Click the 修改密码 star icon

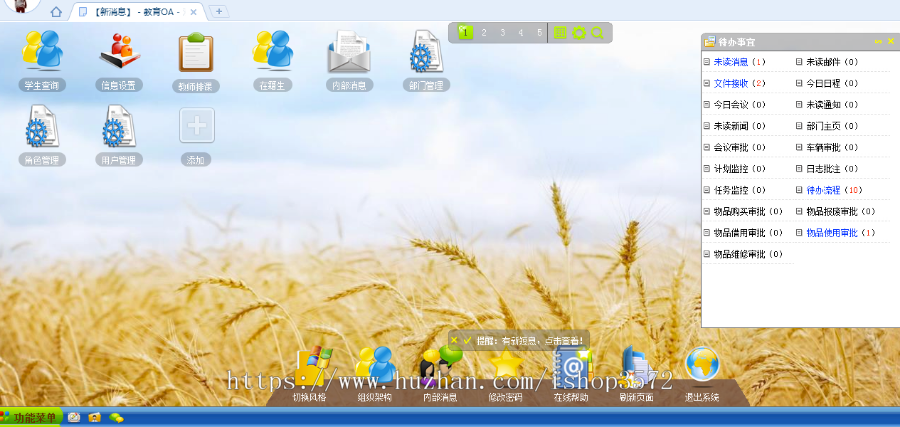tap(506, 365)
